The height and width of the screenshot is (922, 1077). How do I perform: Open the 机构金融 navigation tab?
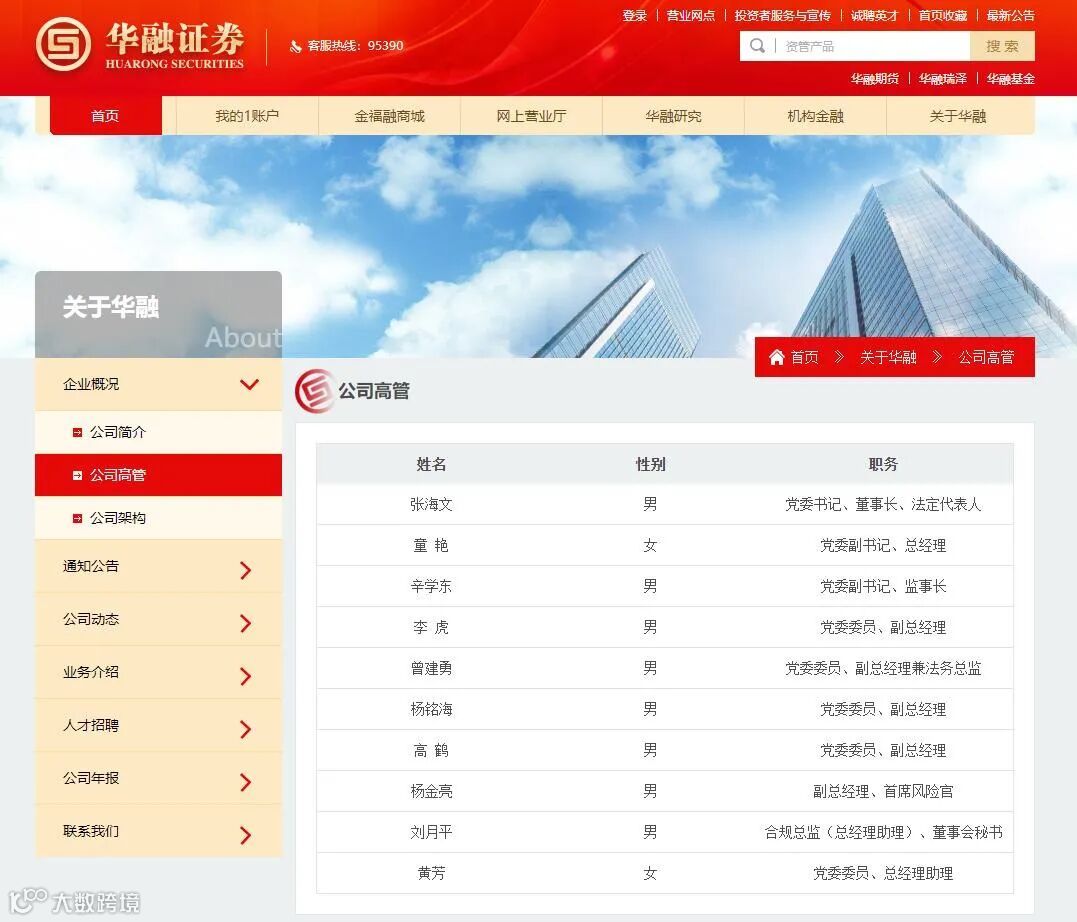[816, 115]
